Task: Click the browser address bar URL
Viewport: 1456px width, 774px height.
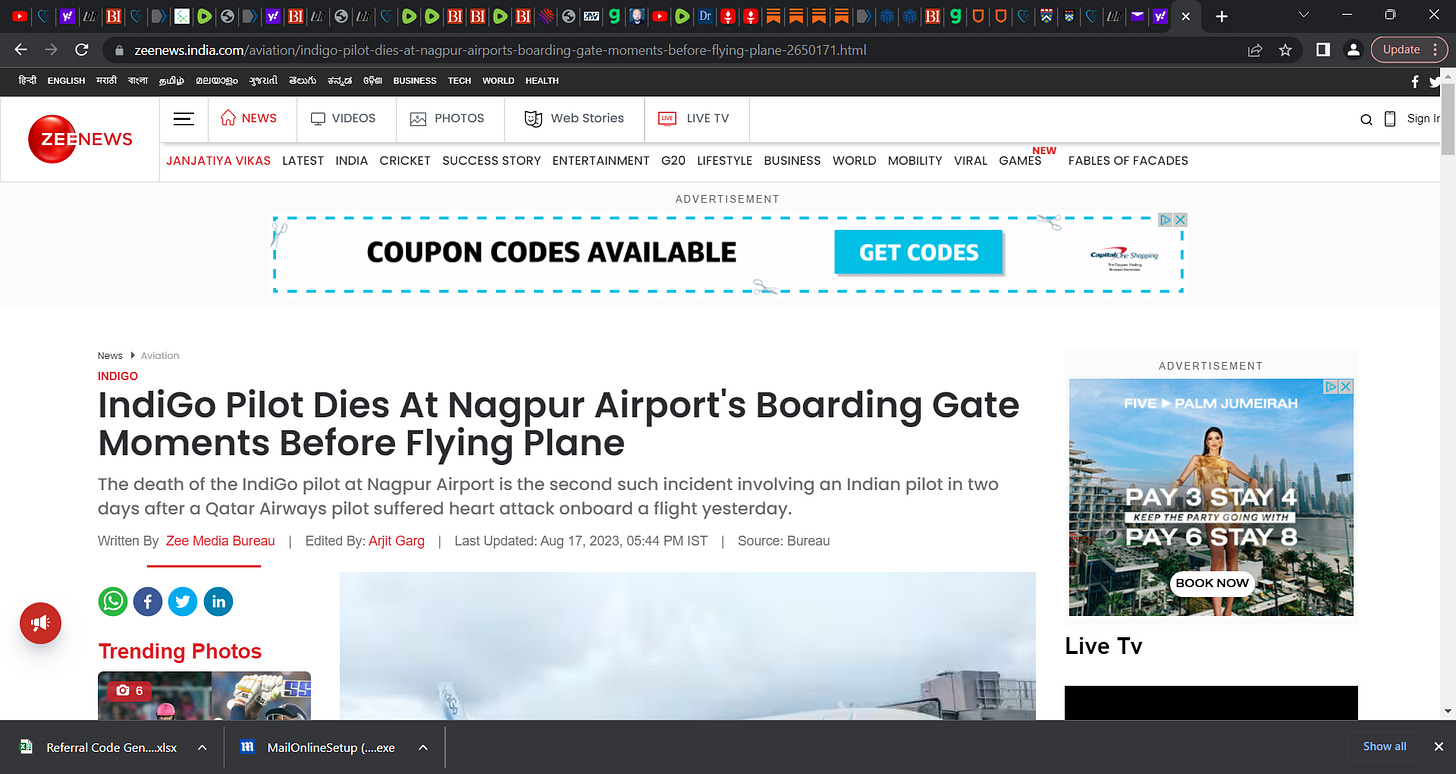Action: (500, 50)
